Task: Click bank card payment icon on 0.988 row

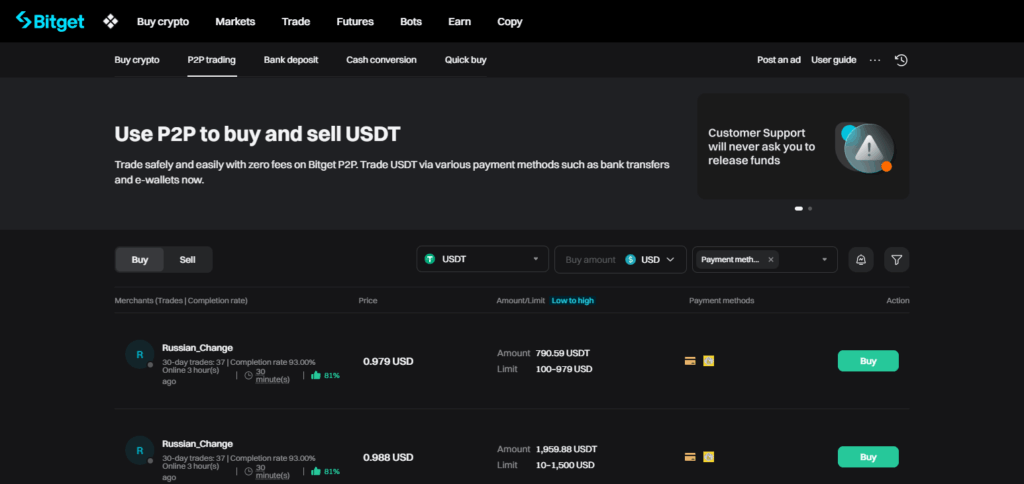Action: 690,457
